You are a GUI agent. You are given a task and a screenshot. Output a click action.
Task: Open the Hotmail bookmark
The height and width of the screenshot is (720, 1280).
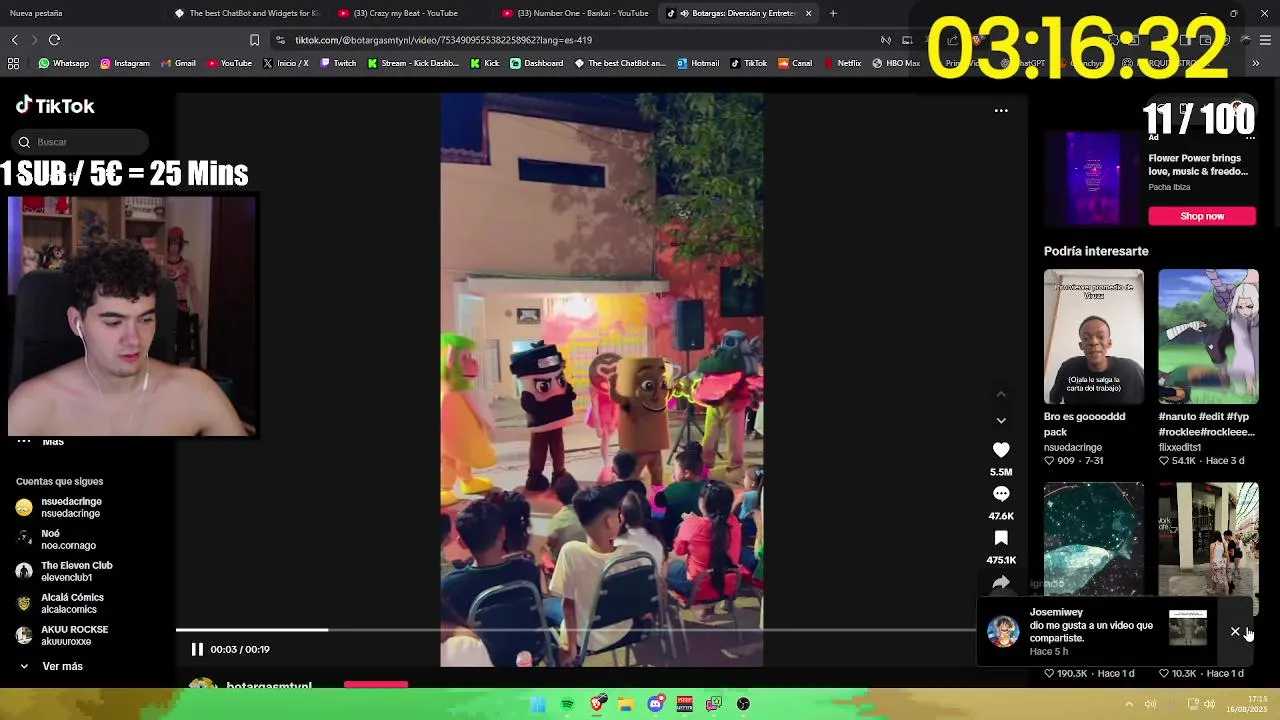(698, 63)
